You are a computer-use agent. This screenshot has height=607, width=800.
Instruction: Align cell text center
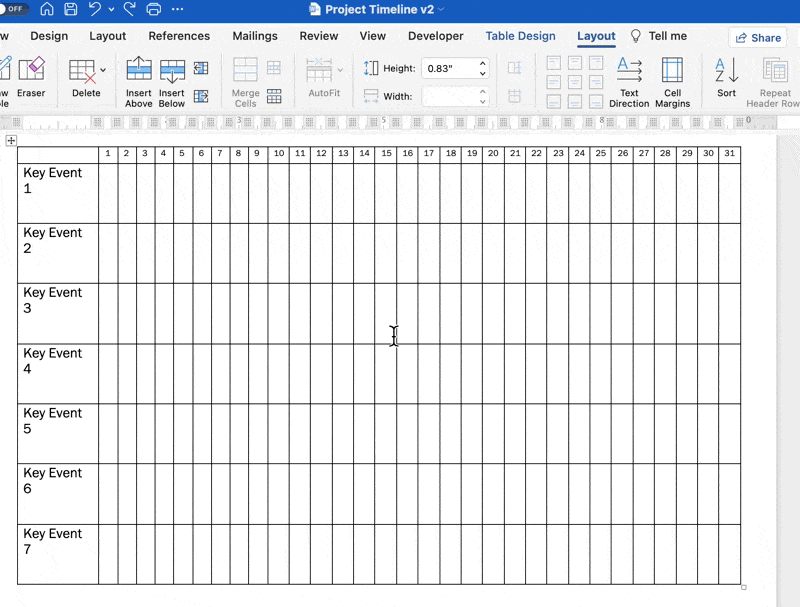pos(575,82)
